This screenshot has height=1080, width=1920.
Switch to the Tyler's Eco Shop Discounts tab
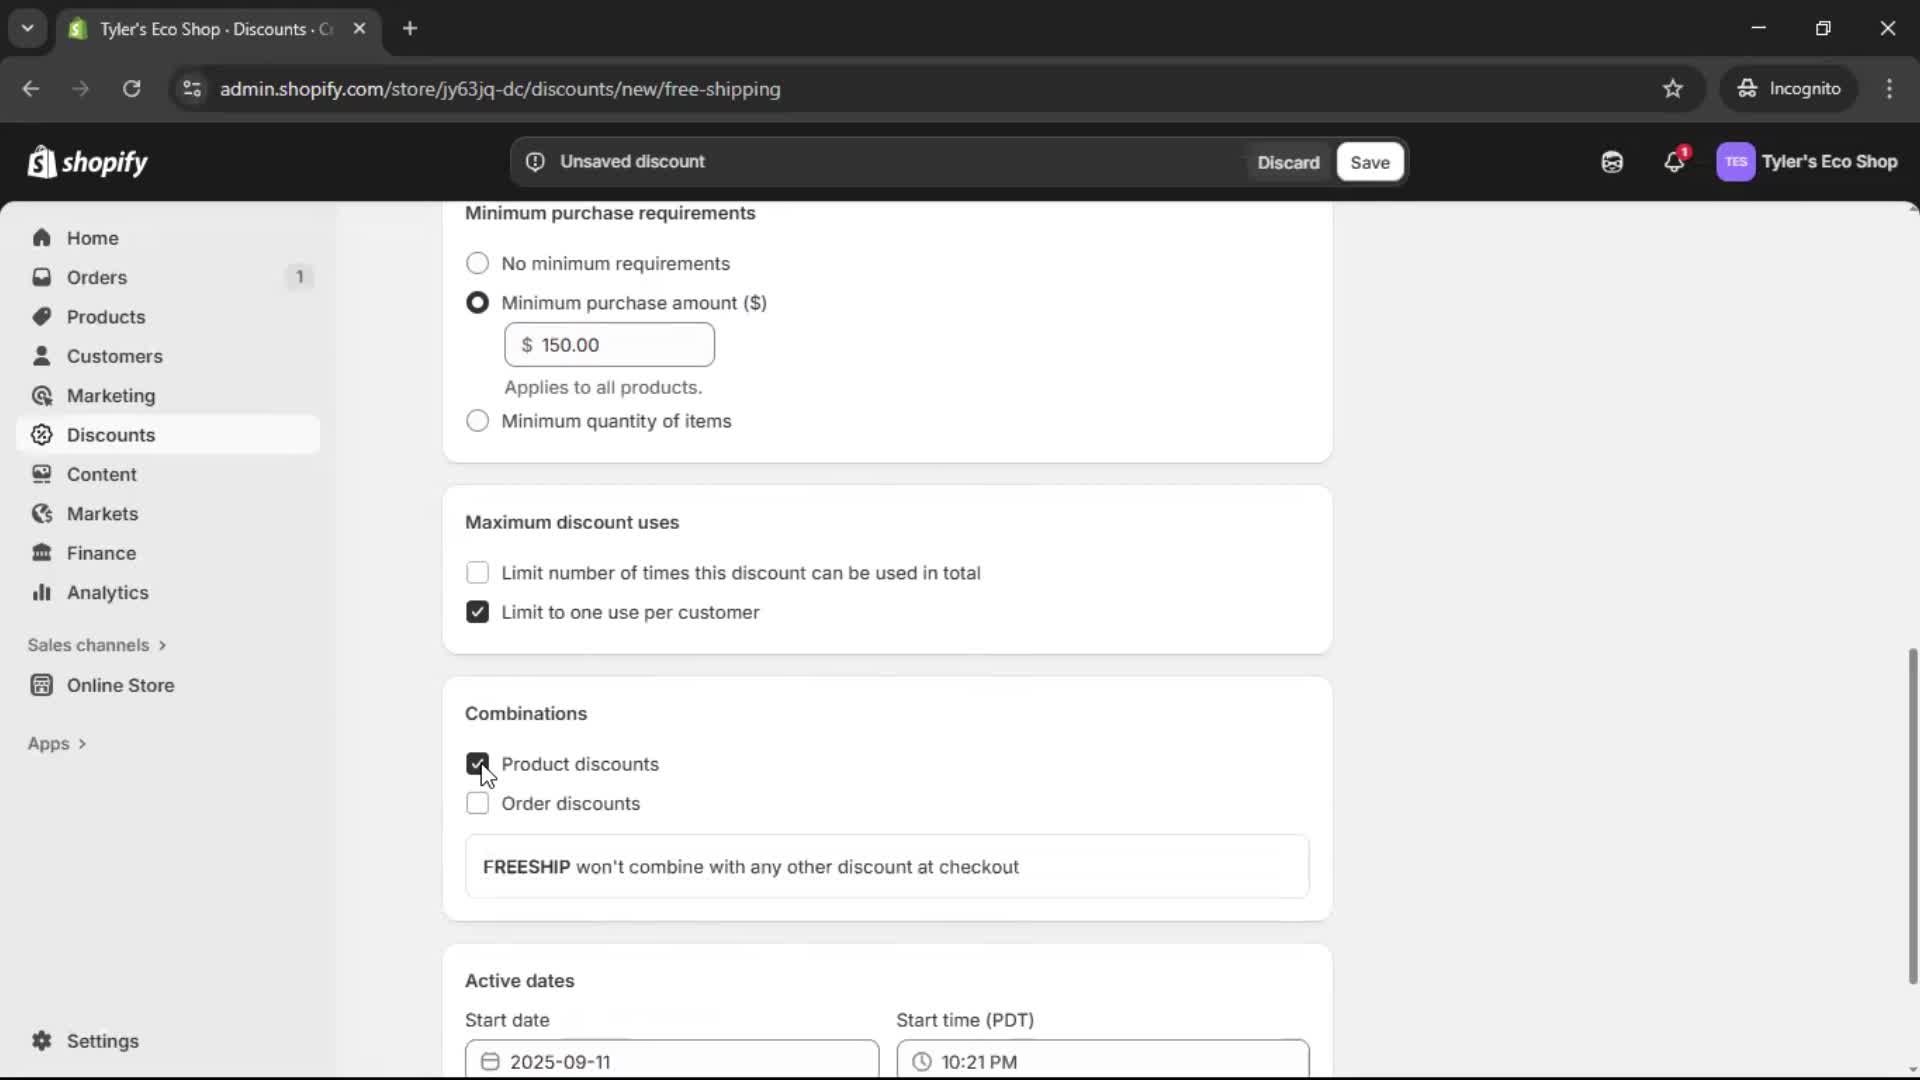200,29
